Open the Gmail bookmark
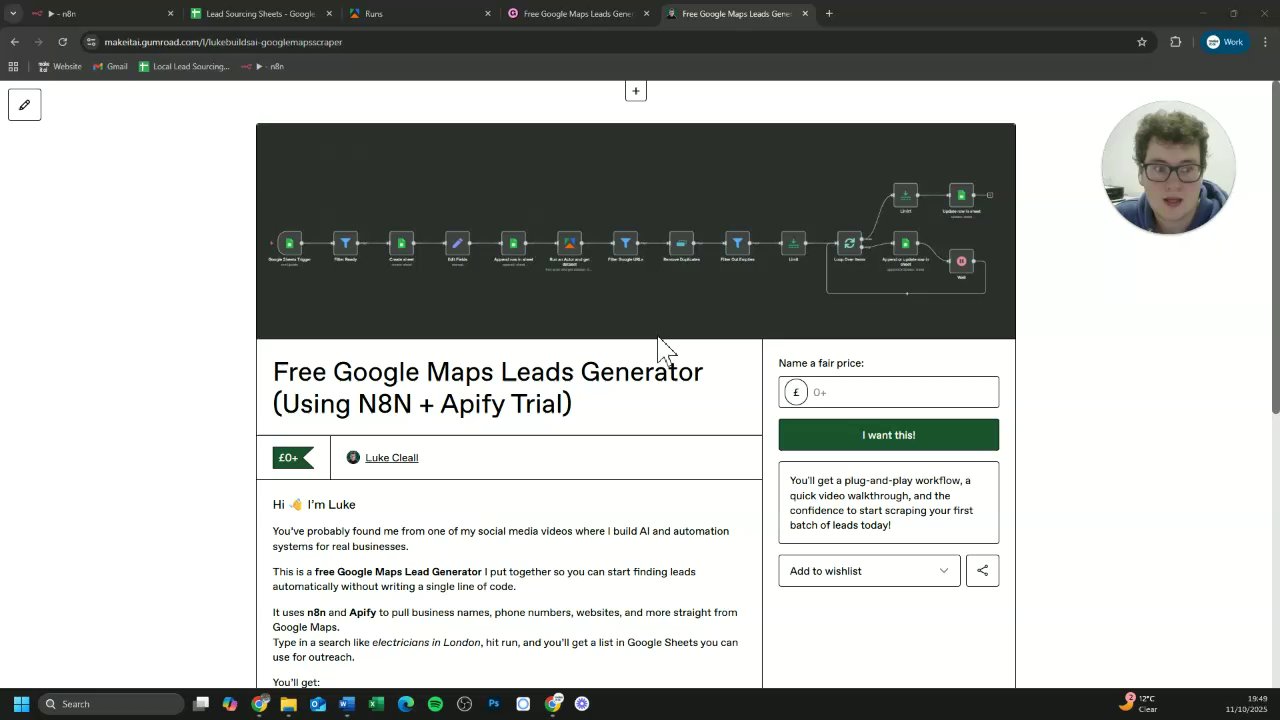The height and width of the screenshot is (720, 1280). 110,66
